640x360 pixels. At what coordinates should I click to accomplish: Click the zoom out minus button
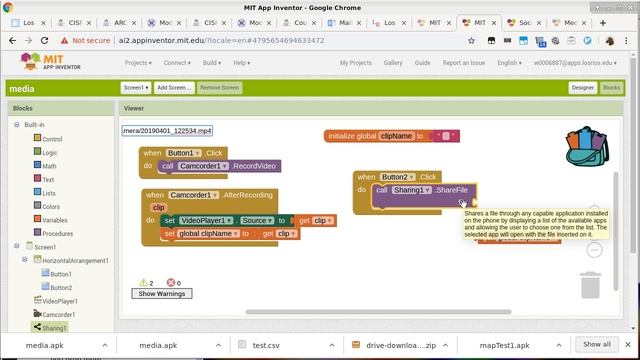[594, 250]
